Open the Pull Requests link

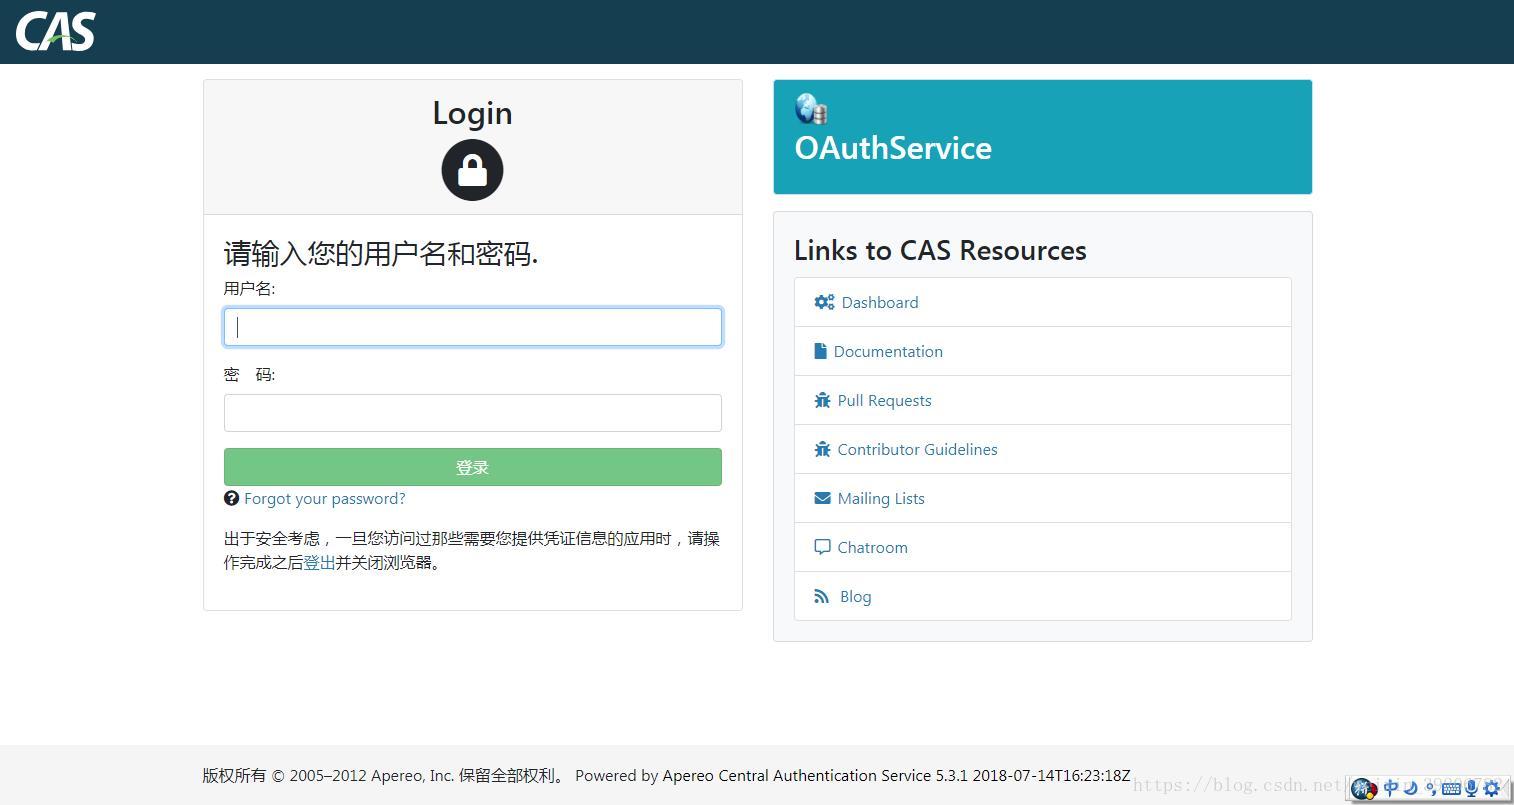click(885, 400)
